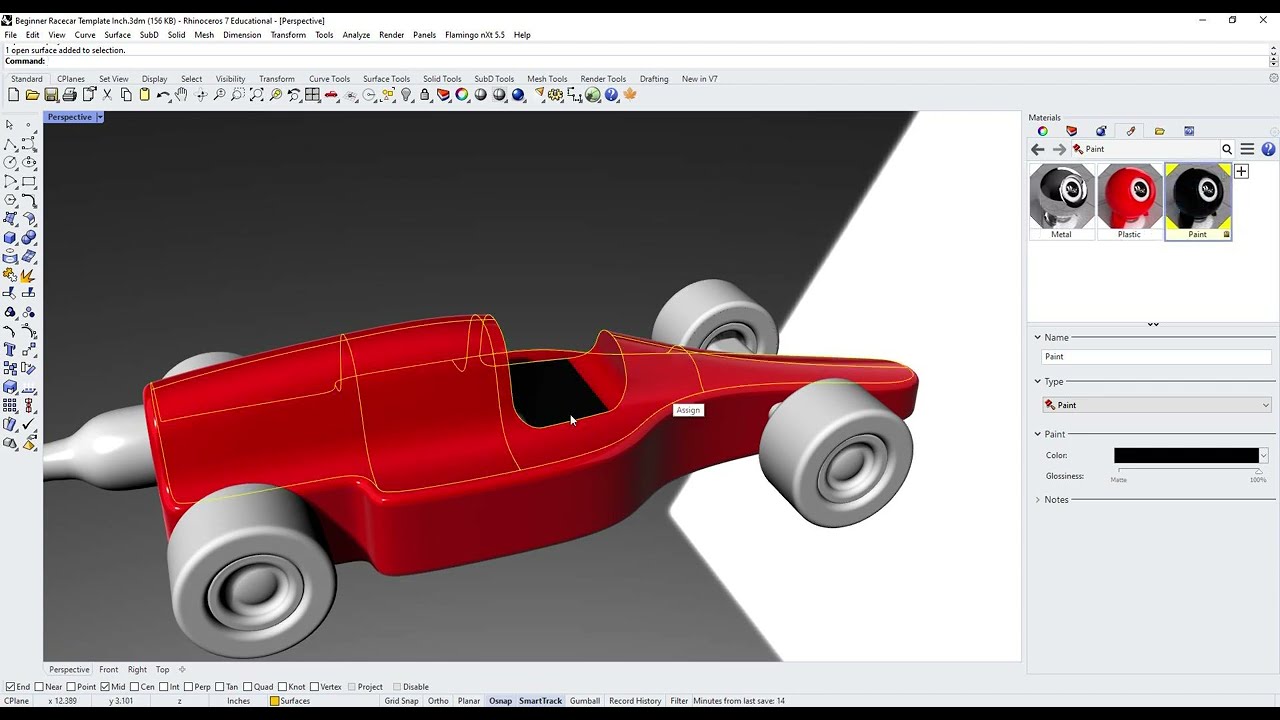This screenshot has height=720, width=1280.
Task: Open Options with the gear icon
Action: [556, 95]
